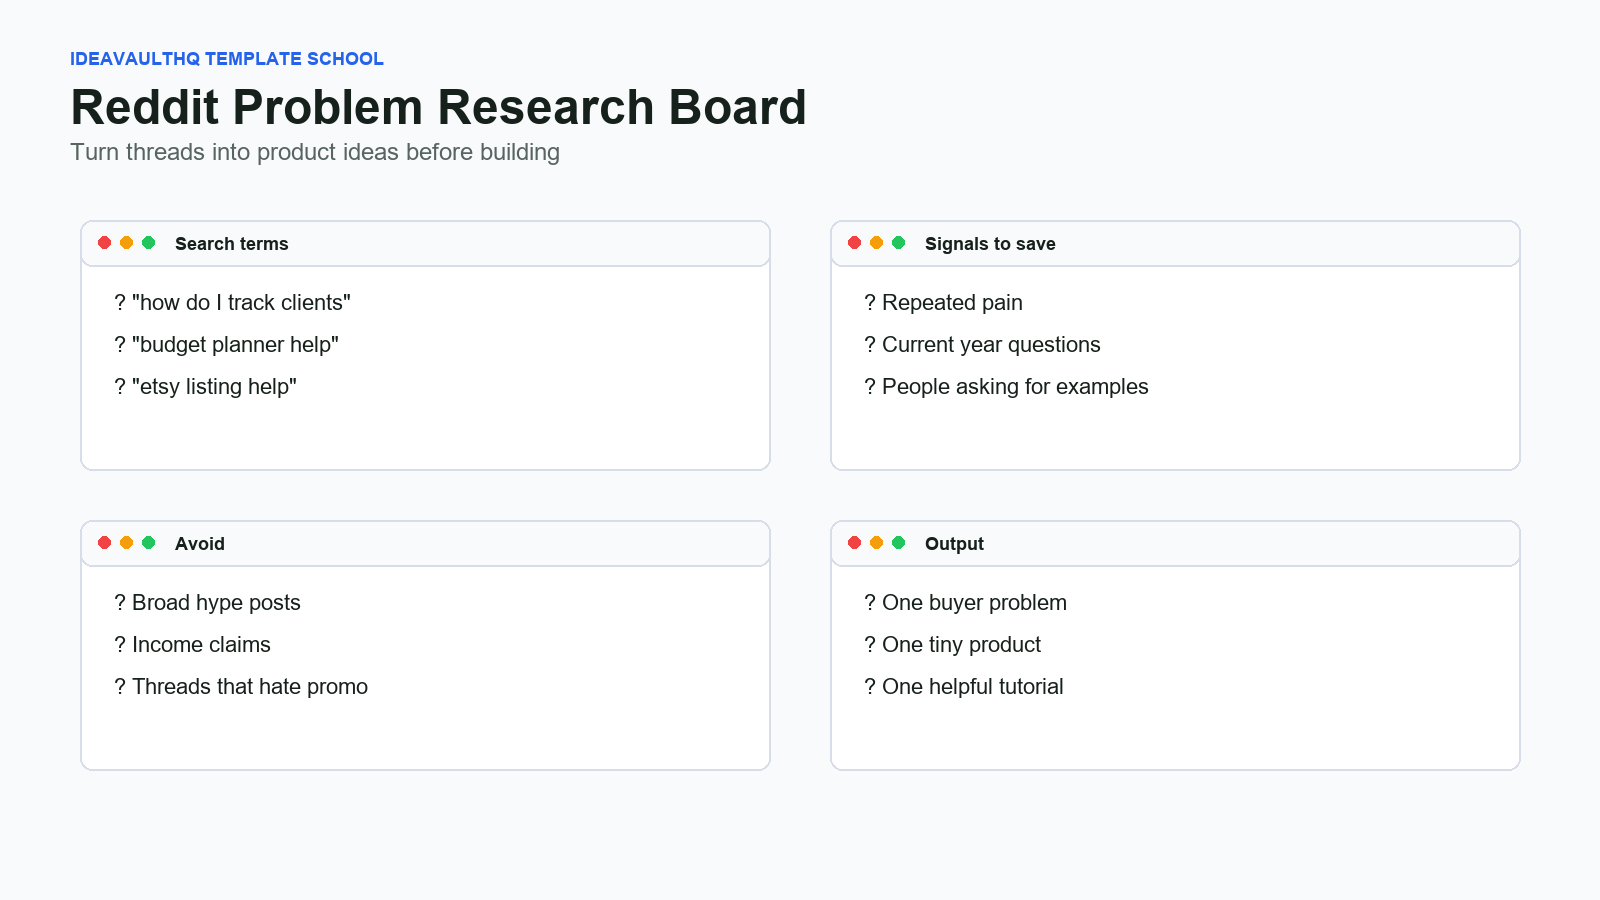Select the "Output" card title
The width and height of the screenshot is (1600, 900).
click(x=954, y=544)
